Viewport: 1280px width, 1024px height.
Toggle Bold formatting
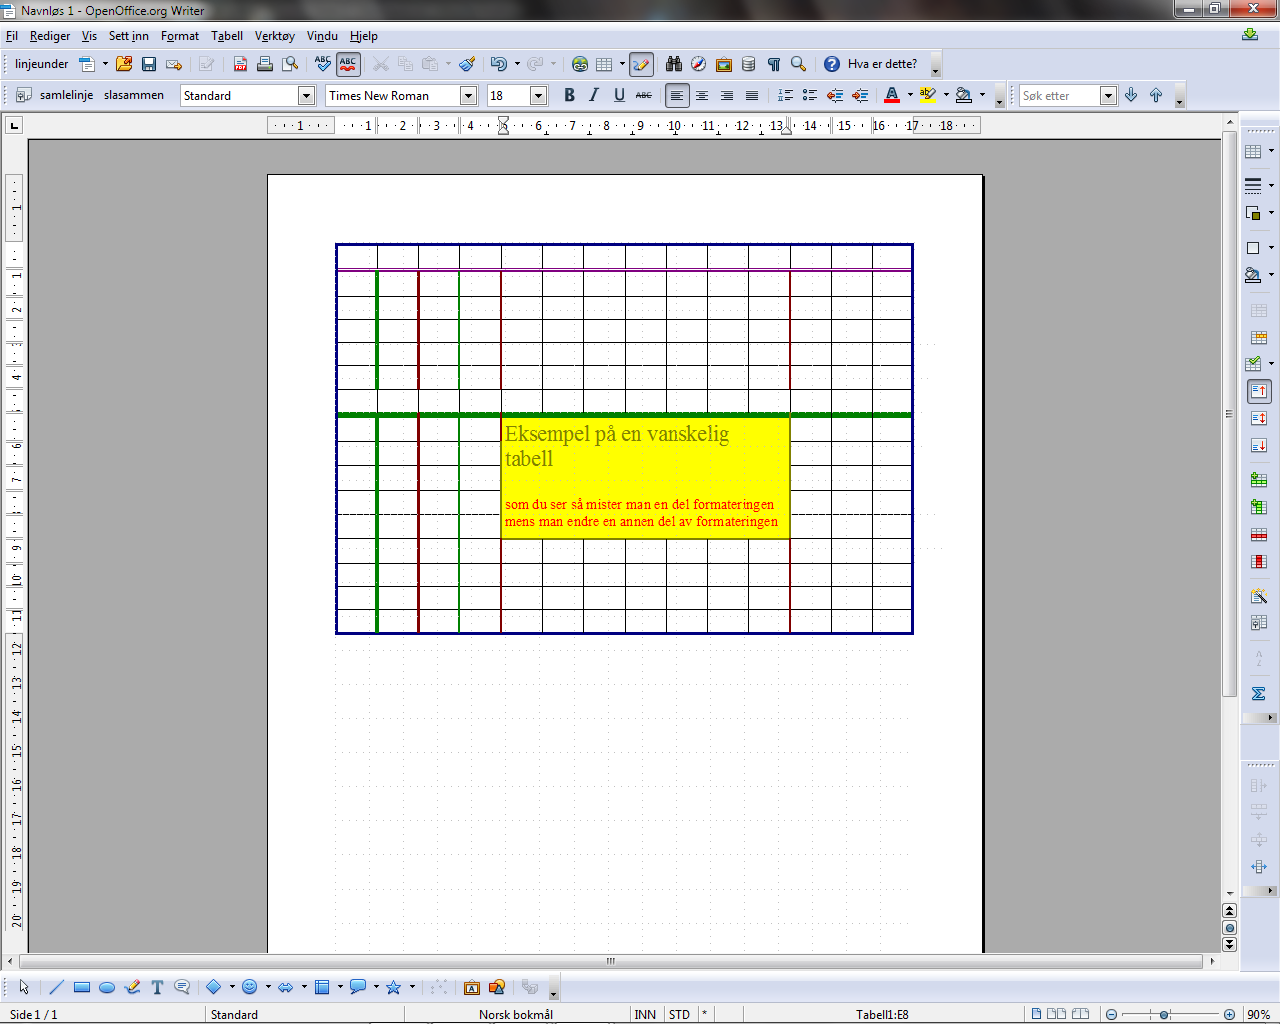point(569,95)
